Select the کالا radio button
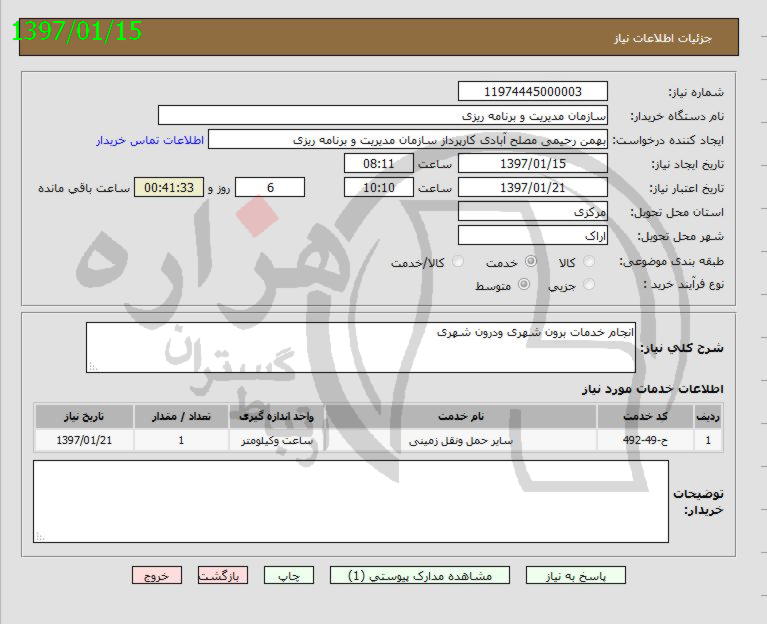This screenshot has height=624, width=767. click(589, 262)
